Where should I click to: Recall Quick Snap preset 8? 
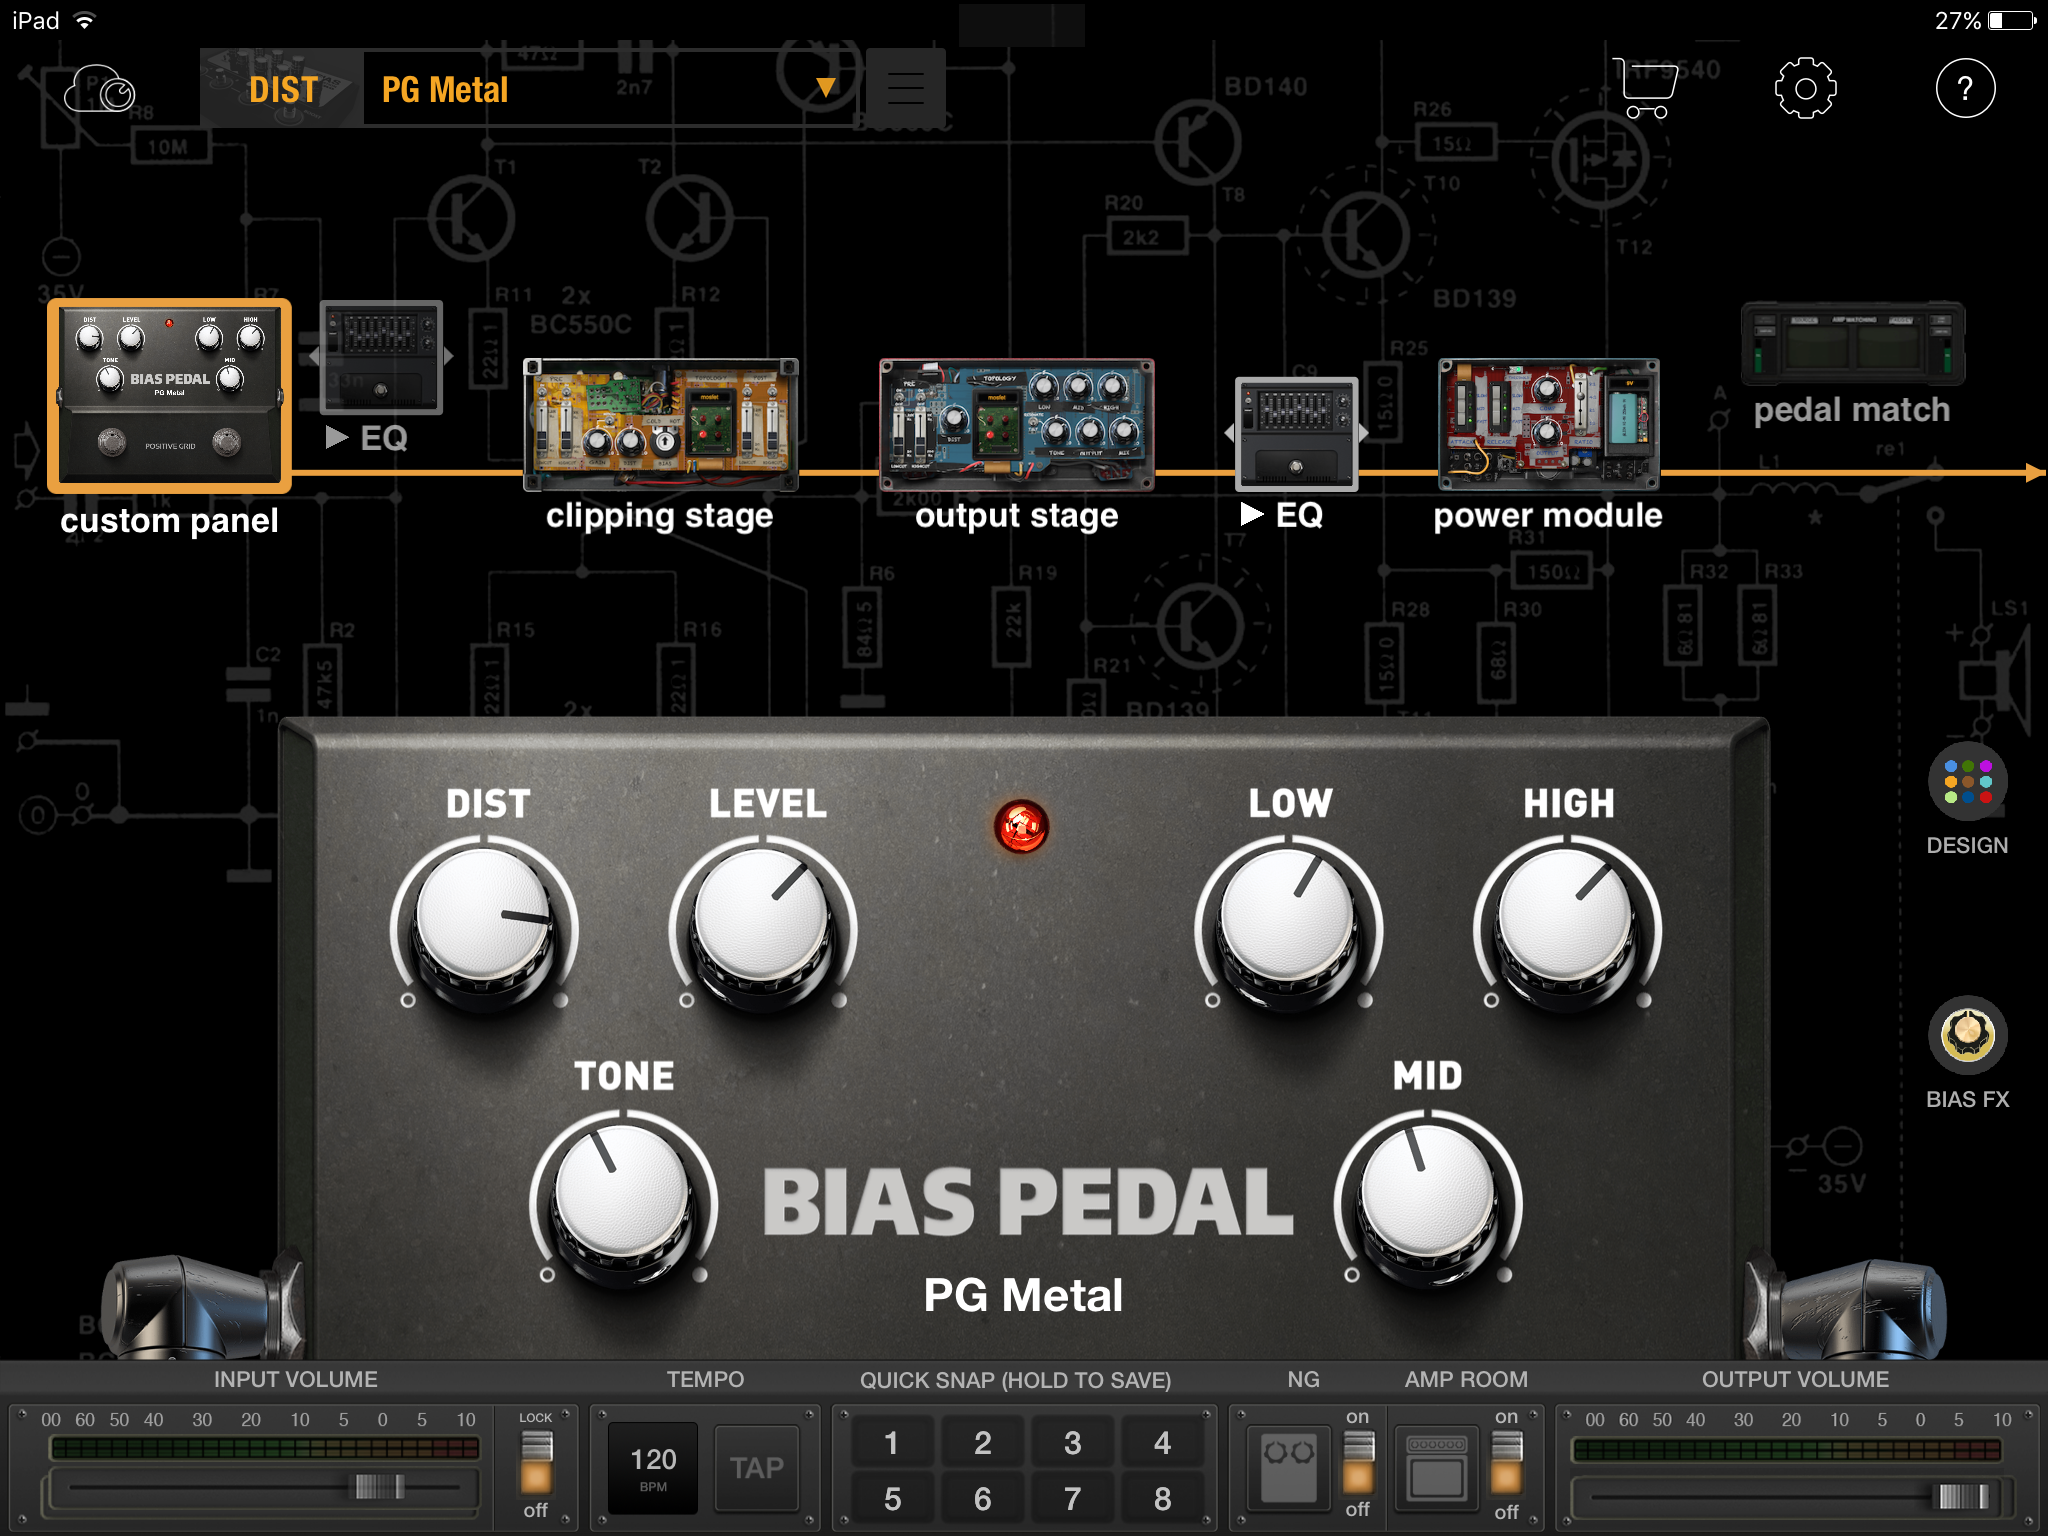click(1162, 1498)
